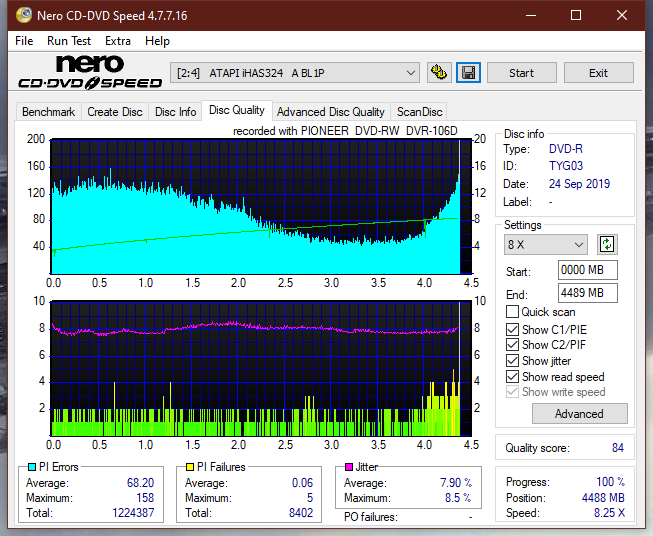653x536 pixels.
Task: Click the magenta Jitter legend swatch
Action: click(349, 467)
